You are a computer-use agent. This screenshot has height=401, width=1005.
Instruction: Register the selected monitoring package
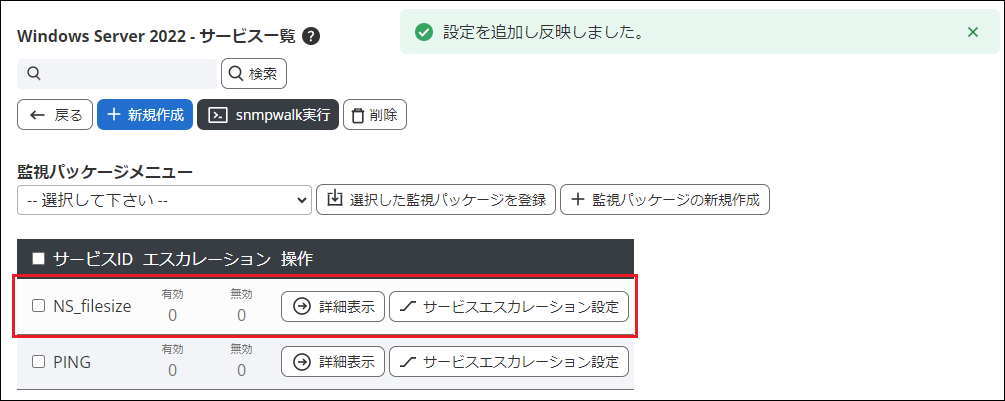point(435,200)
